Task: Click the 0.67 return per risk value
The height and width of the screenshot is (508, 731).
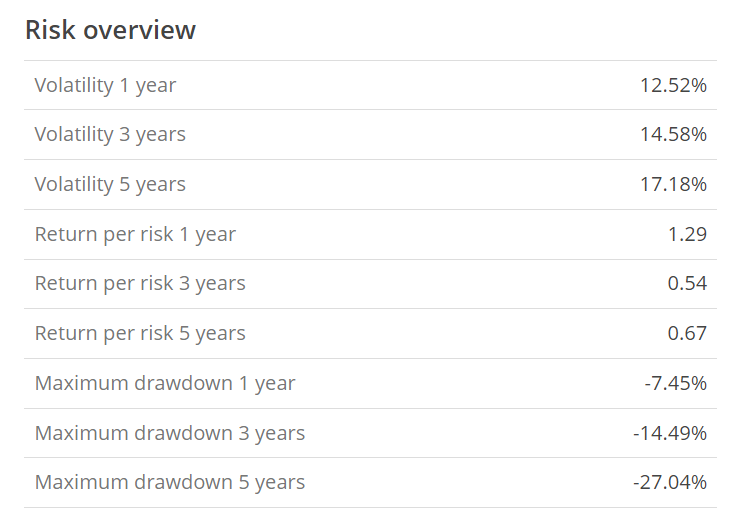Action: click(687, 333)
